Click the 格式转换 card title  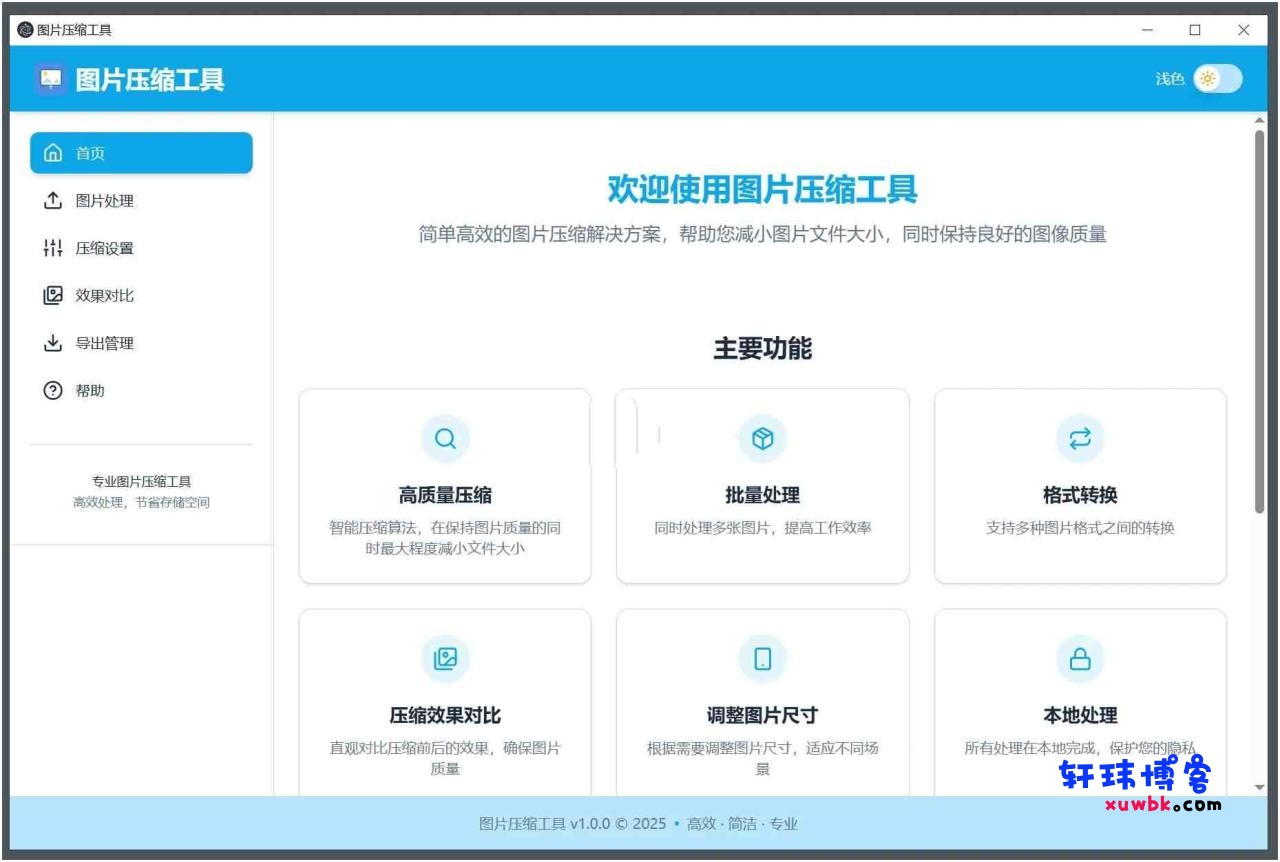[x=1080, y=495]
